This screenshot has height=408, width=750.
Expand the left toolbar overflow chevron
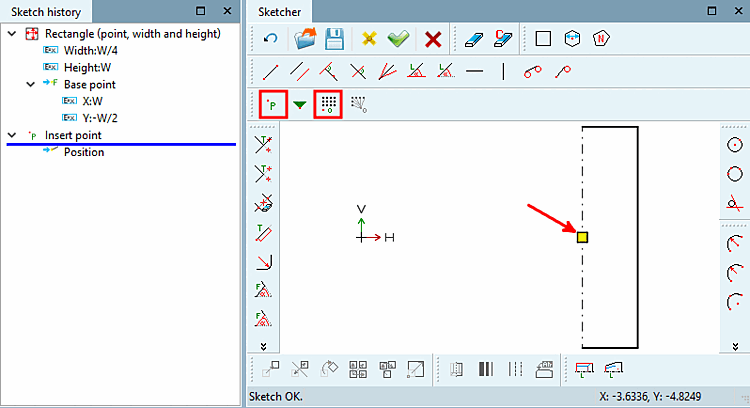[264, 346]
